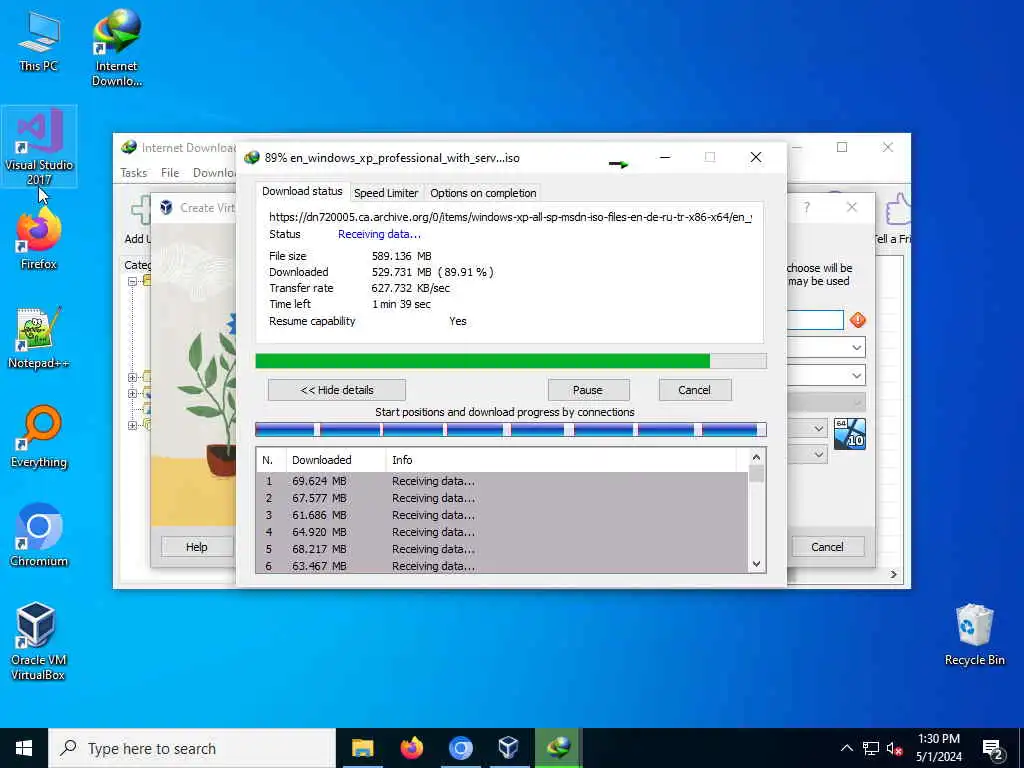Click the taskbar search box
Screen dimensions: 1024x768
(x=192, y=748)
